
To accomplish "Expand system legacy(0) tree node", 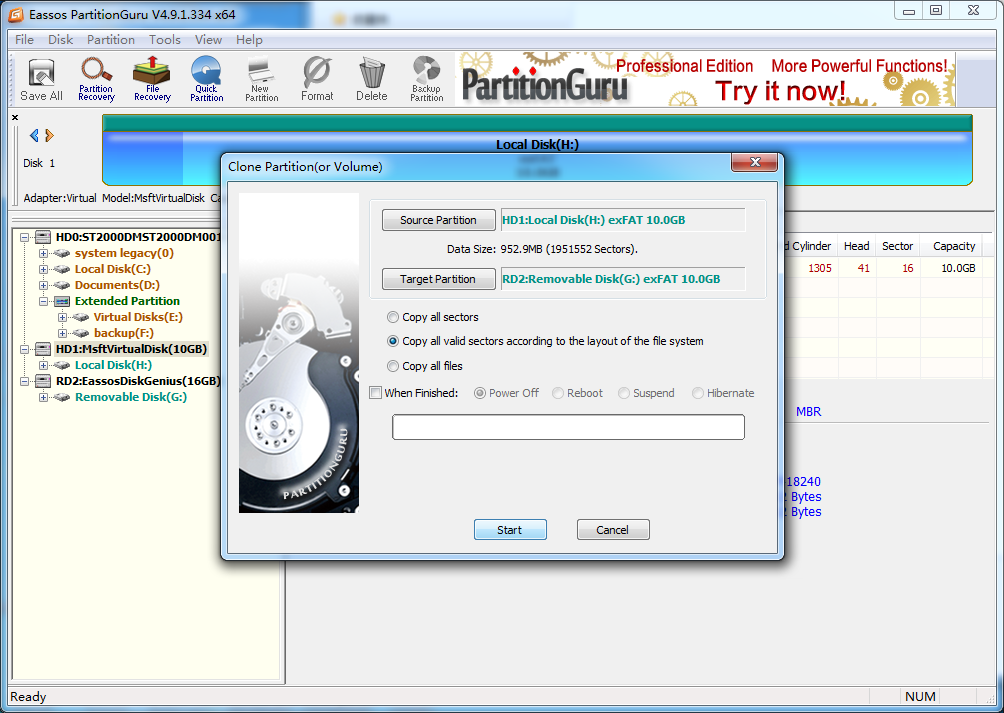I will (44, 253).
